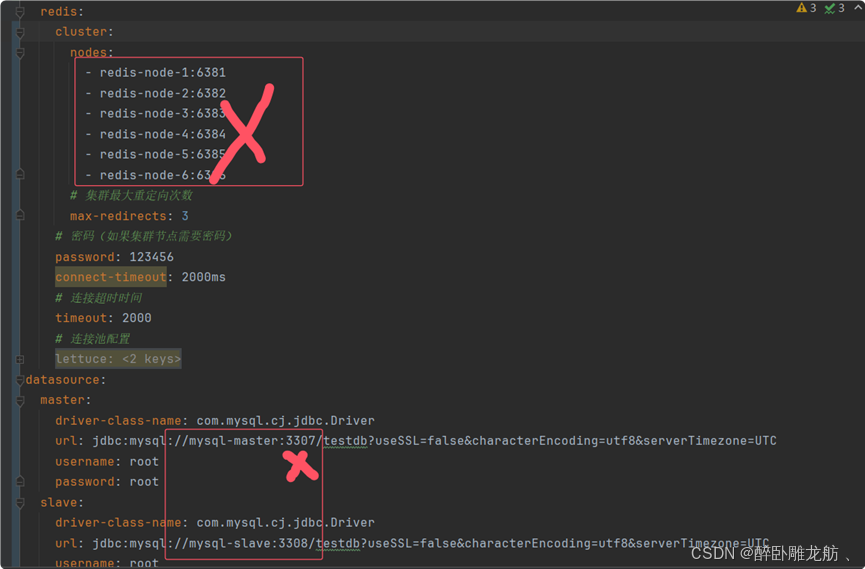Collapse the cluster block fold marker
This screenshot has width=865, height=569.
[x=20, y=33]
